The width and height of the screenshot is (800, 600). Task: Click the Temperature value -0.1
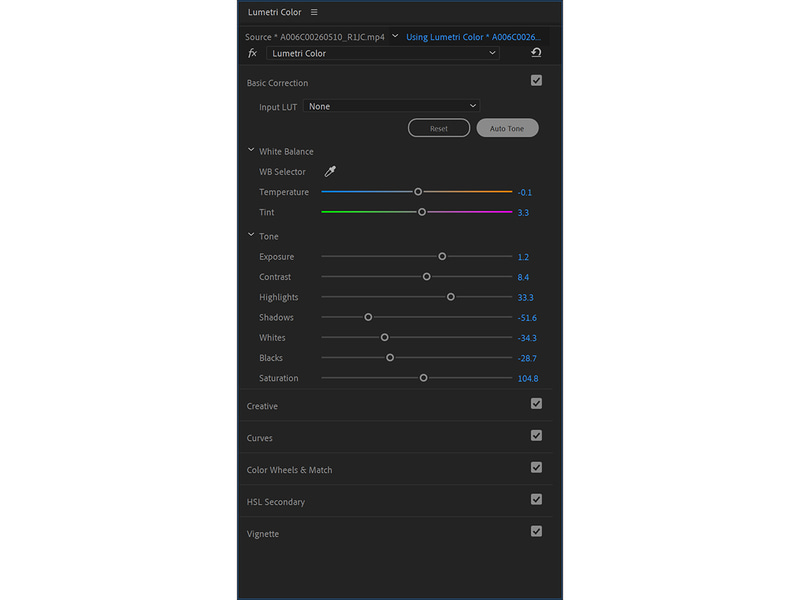[x=524, y=192]
